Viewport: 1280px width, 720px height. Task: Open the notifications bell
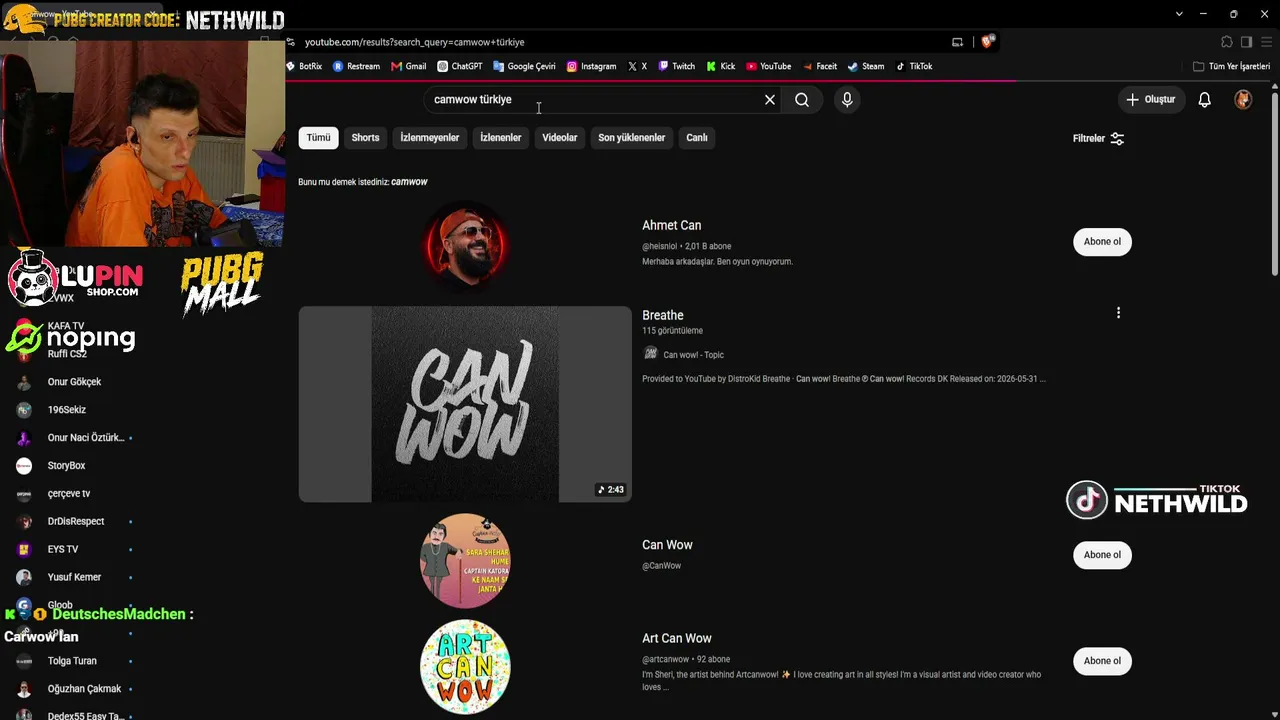click(1205, 100)
